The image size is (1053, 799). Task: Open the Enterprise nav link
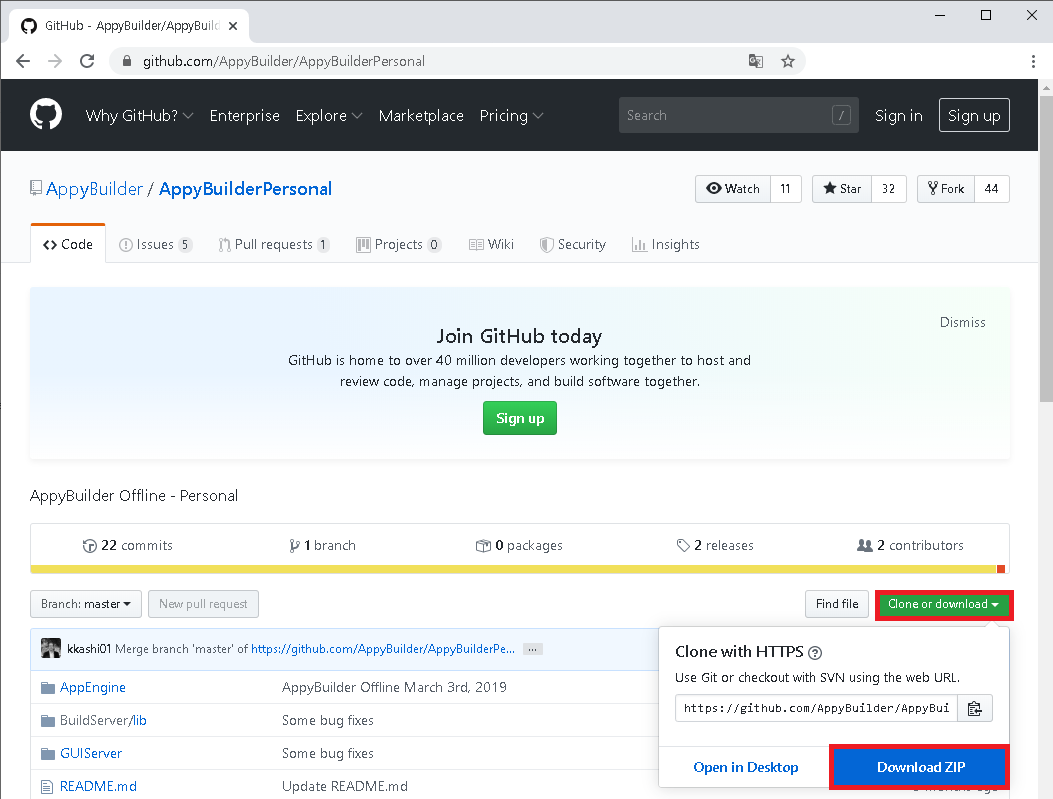click(244, 115)
